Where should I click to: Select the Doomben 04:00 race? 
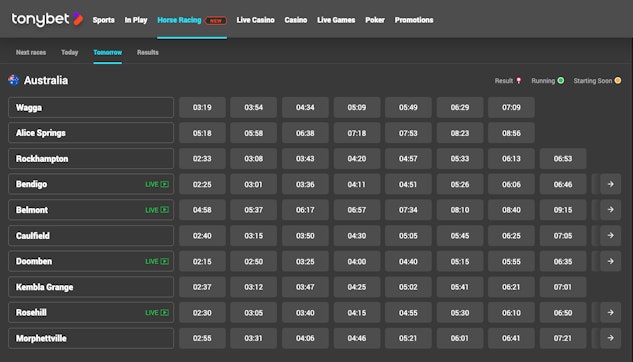[x=356, y=261]
